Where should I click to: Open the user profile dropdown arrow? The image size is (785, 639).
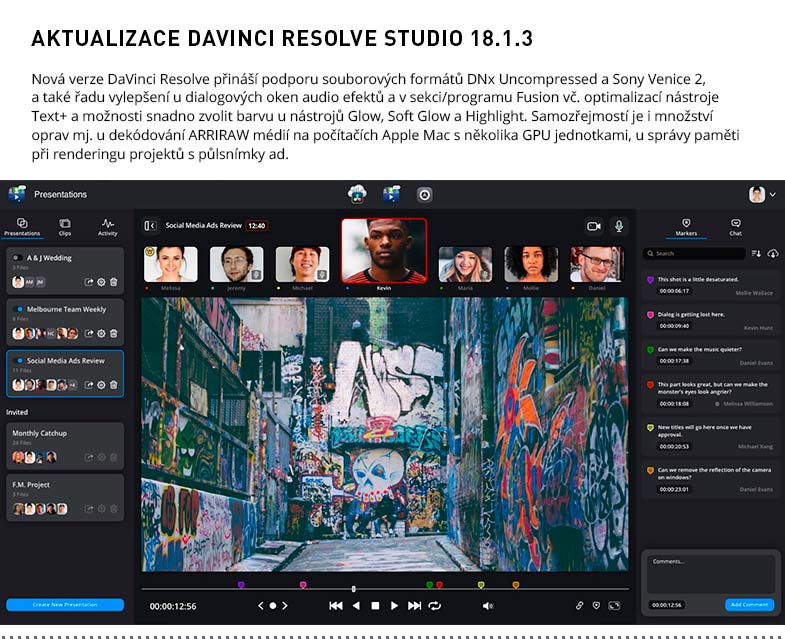(x=772, y=194)
